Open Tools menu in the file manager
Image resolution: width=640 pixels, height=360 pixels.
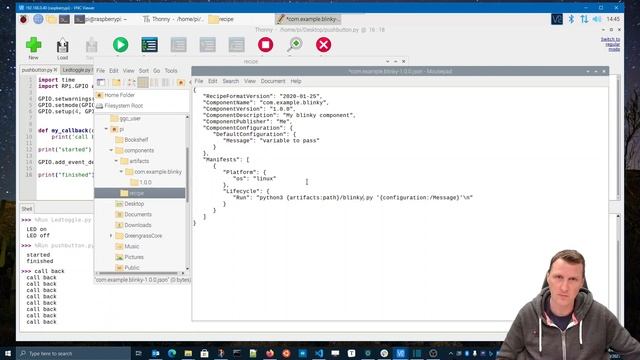171,71
